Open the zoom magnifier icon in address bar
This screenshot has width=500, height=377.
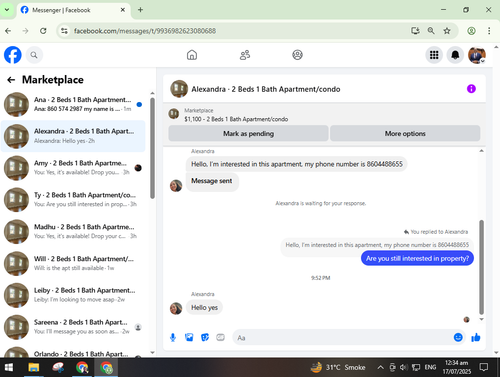(x=431, y=31)
